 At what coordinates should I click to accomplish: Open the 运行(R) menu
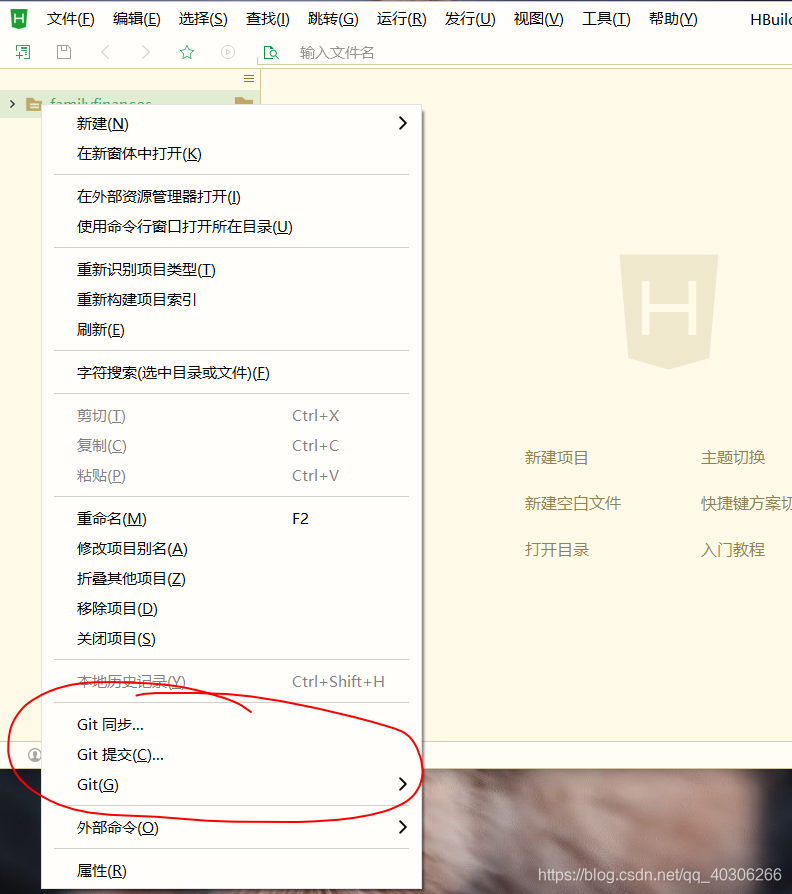point(401,19)
